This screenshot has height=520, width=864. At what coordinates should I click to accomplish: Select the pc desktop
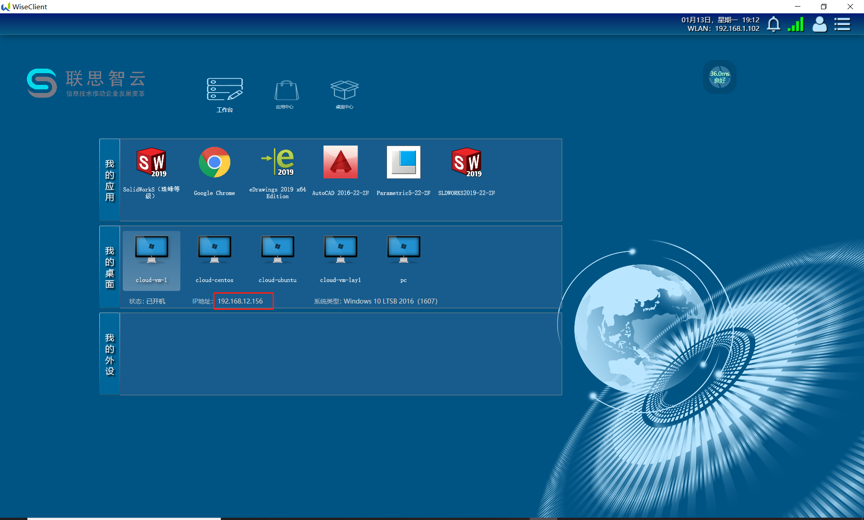[403, 250]
